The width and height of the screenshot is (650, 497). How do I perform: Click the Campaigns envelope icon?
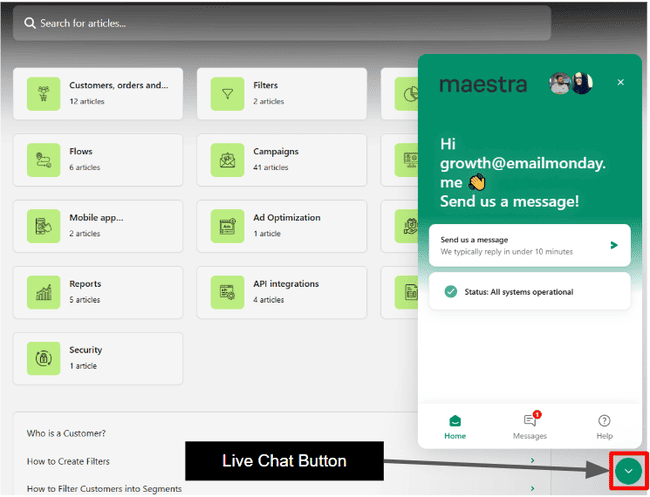point(227,160)
